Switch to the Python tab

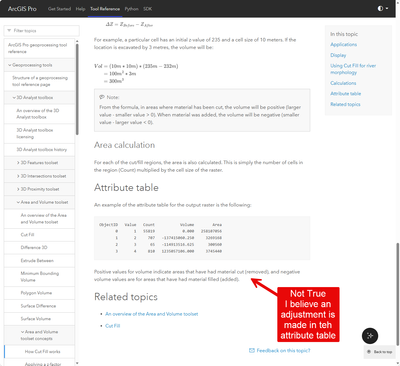(x=132, y=9)
